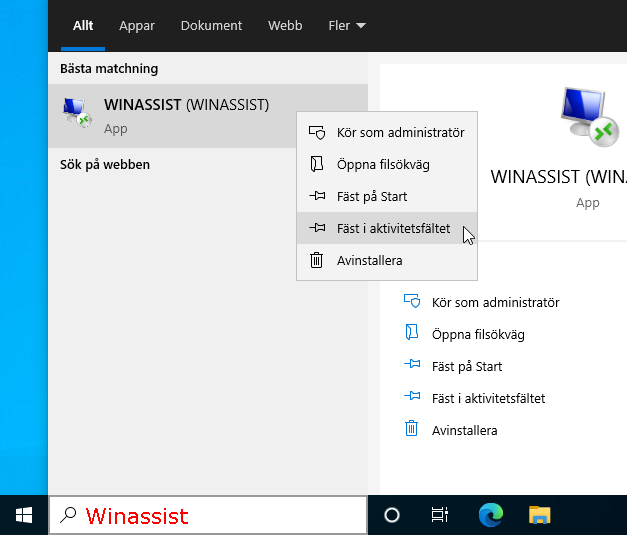Choose Avinstallera in context menu
Viewport: 627px width, 535px height.
pos(369,260)
